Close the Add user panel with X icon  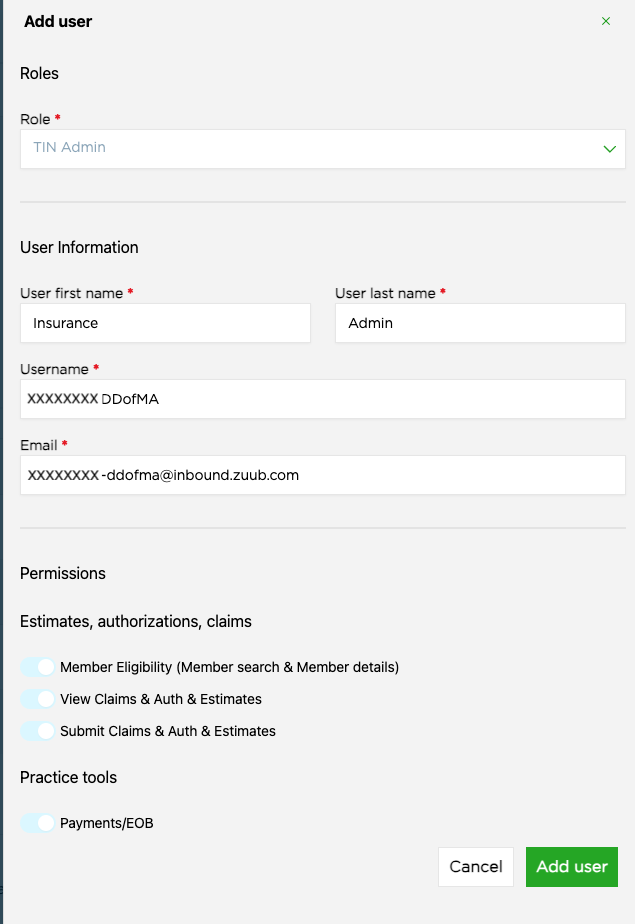pyautogui.click(x=605, y=21)
